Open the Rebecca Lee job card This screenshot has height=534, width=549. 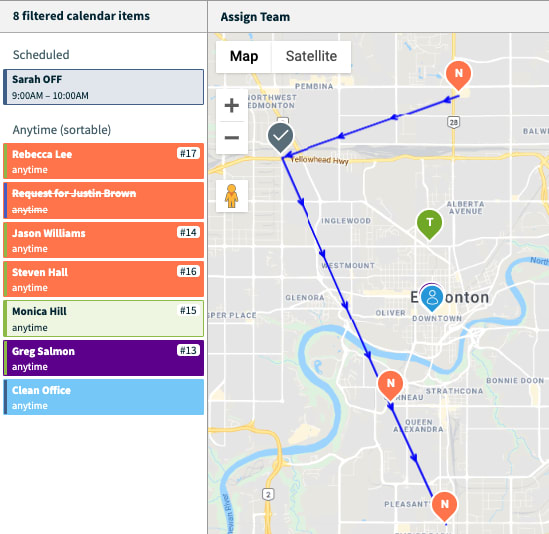pyautogui.click(x=103, y=161)
